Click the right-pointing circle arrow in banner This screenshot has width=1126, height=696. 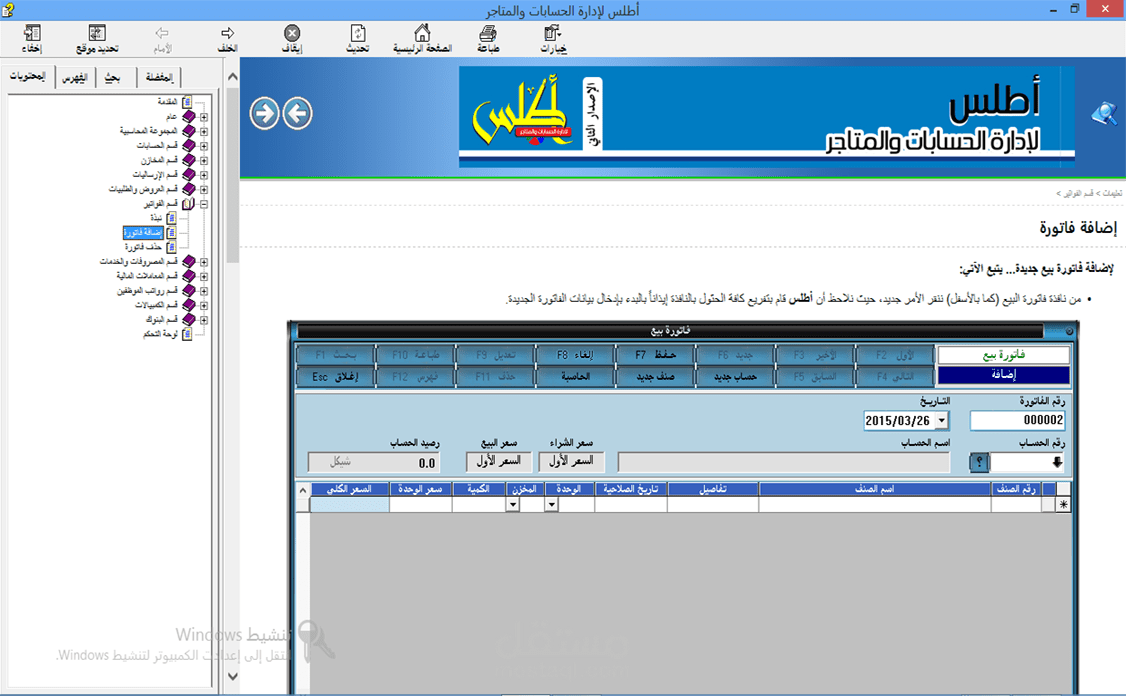[264, 113]
